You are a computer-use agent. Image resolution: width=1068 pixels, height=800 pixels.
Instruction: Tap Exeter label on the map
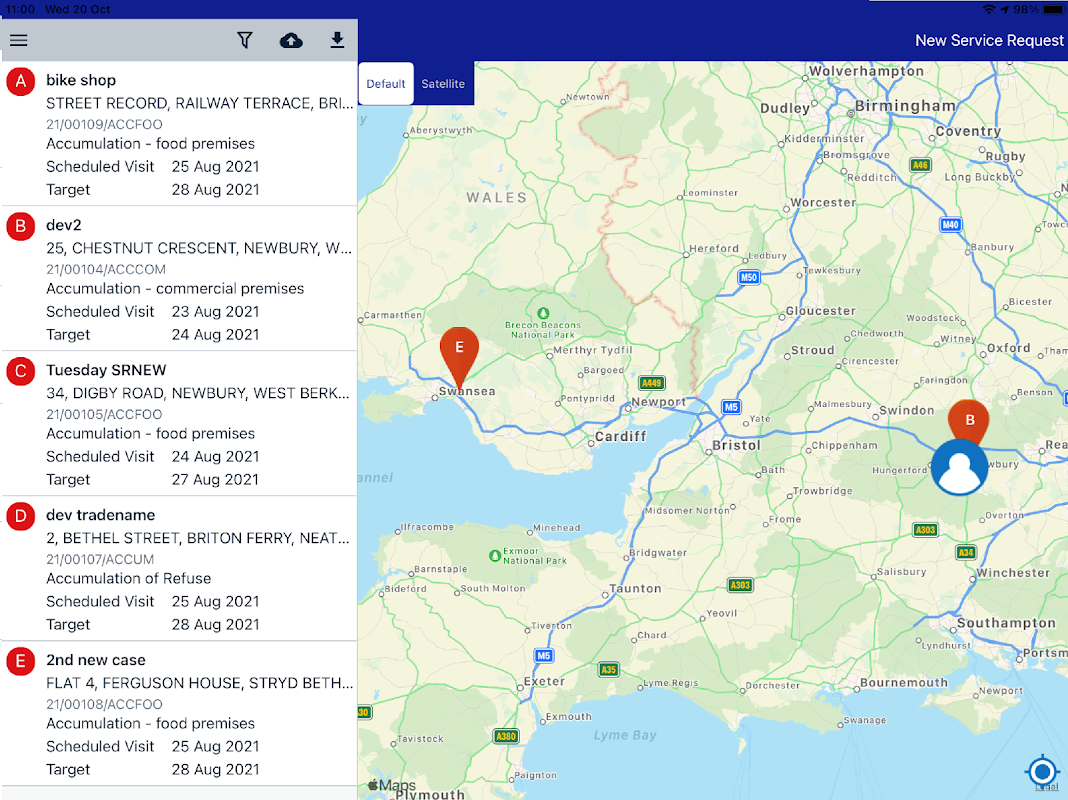pos(544,682)
